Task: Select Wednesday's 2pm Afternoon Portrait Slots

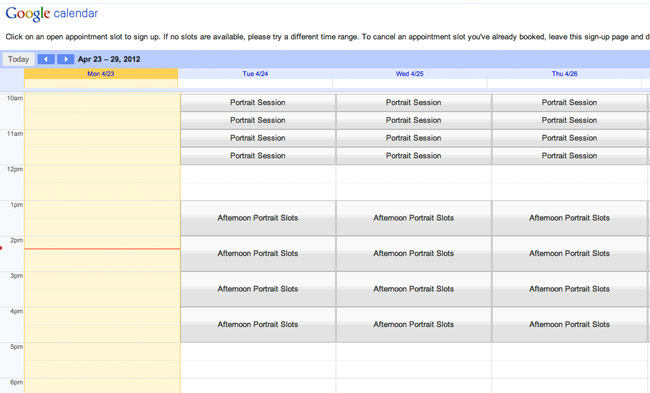Action: 414,253
